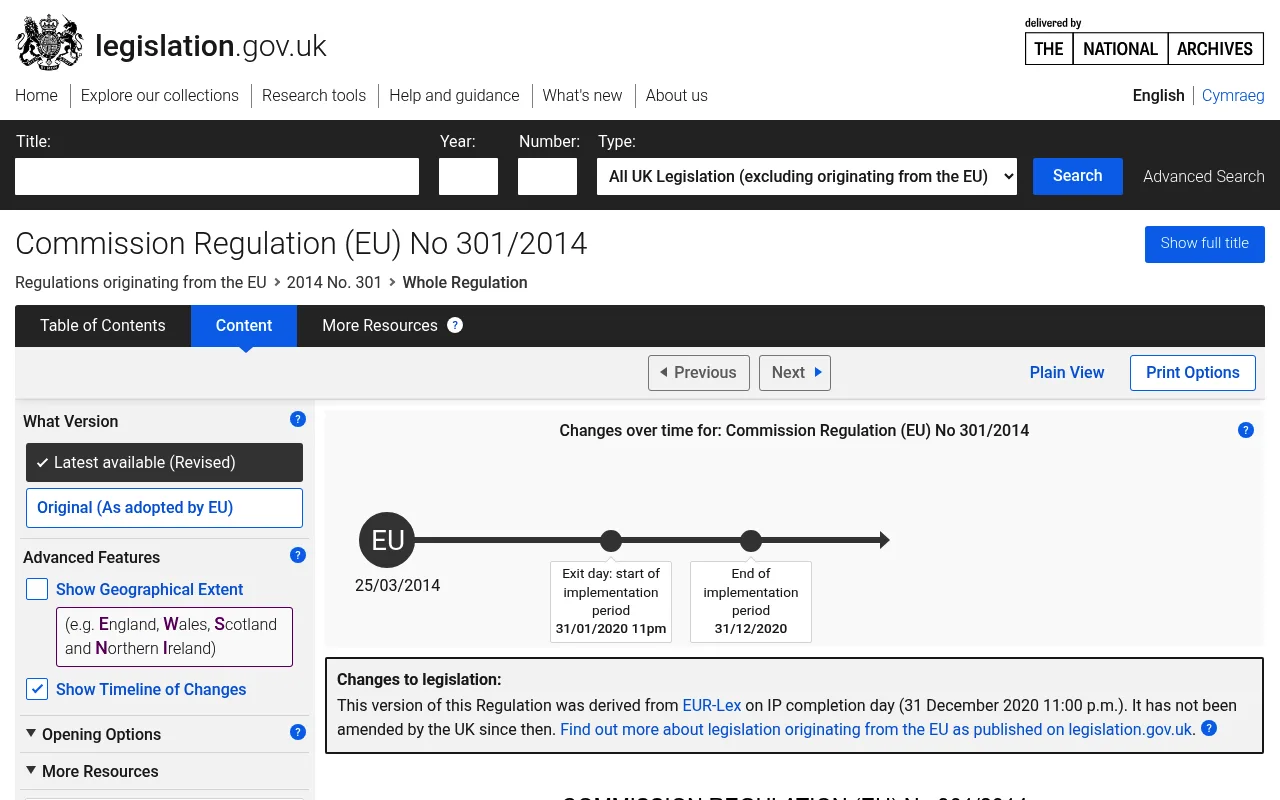This screenshot has width=1280, height=800.
Task: Select End of implementation period timeline point
Action: (751, 541)
